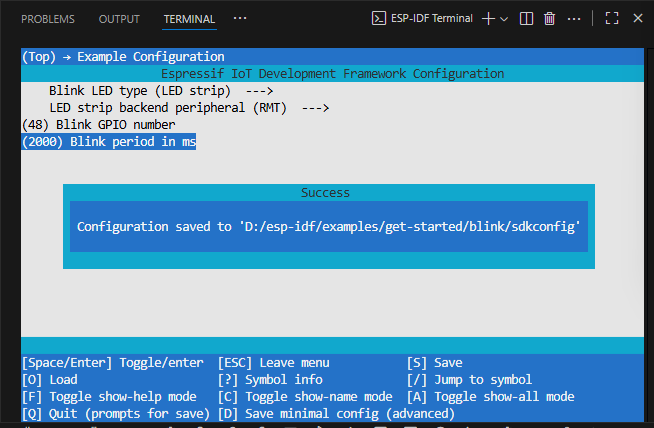The image size is (654, 428).
Task: Show more panel tabs via ellipsis
Action: click(x=240, y=18)
